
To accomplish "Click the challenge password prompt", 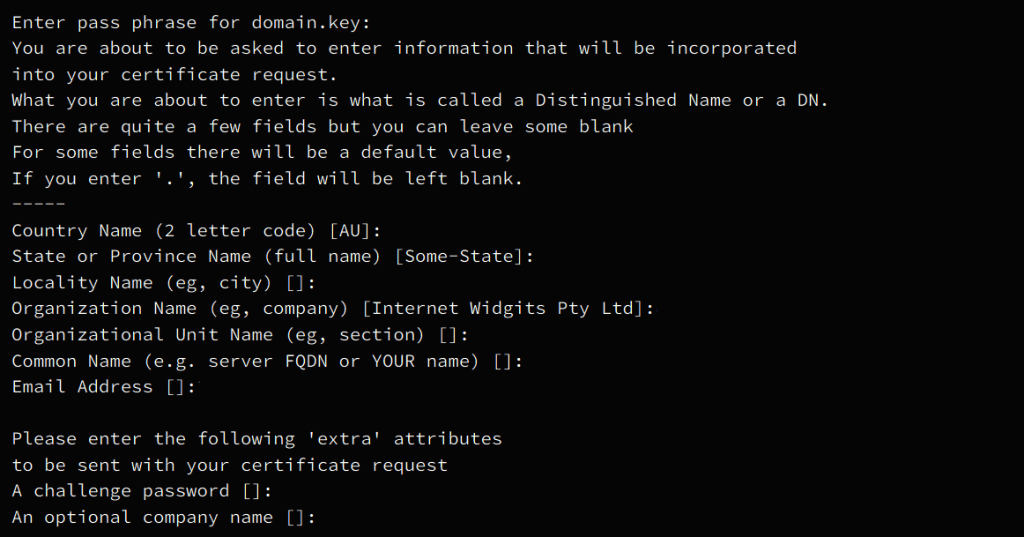I will (142, 491).
